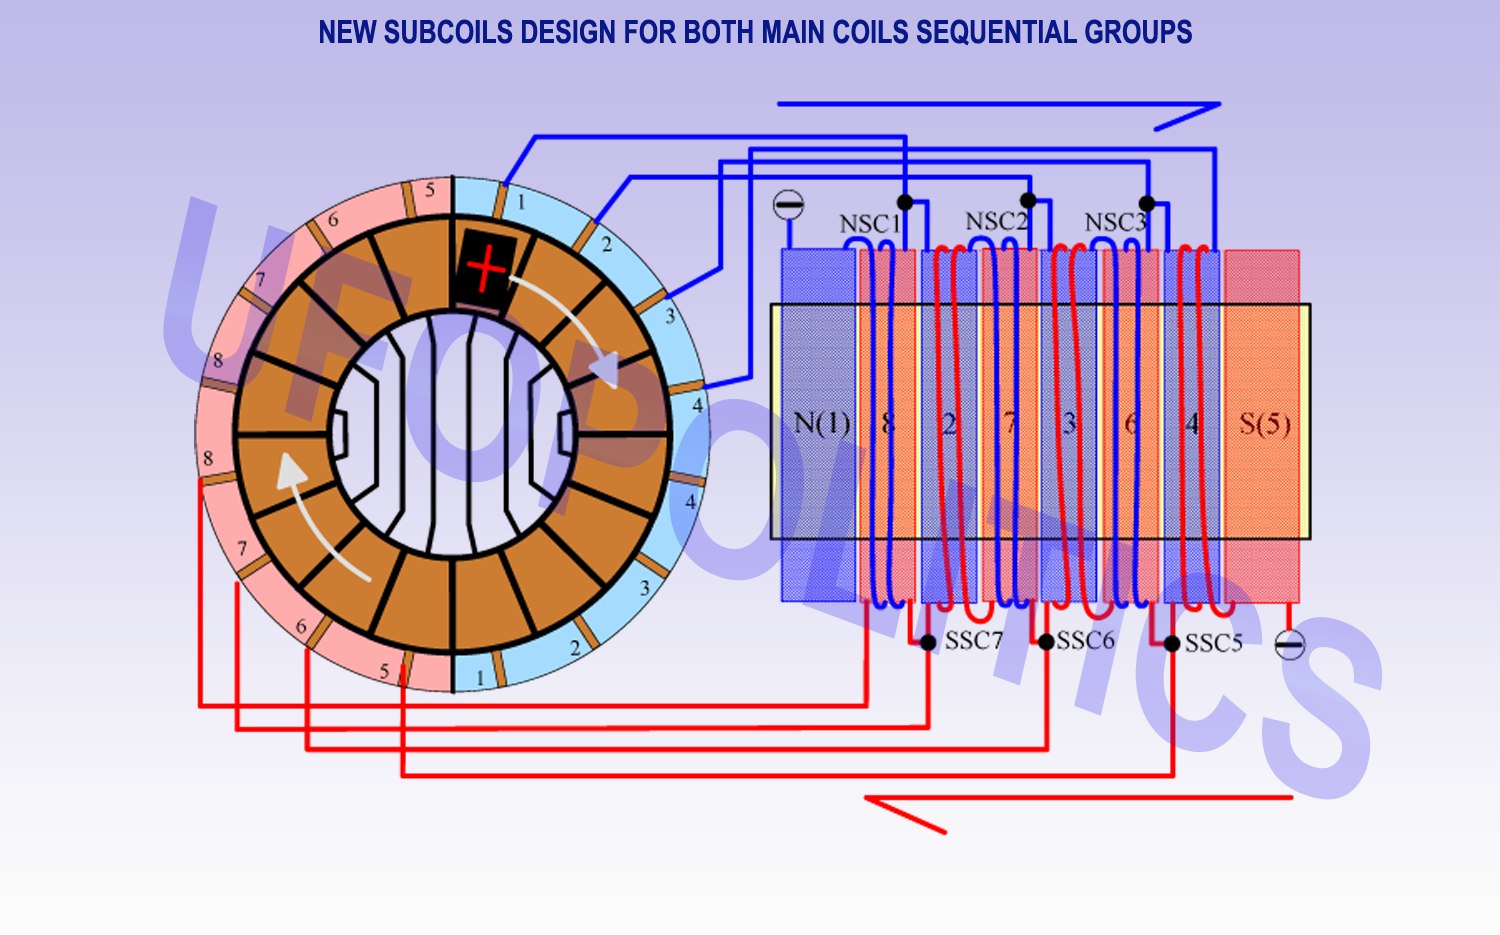Click the black junction dot at SSC7
The height and width of the screenshot is (935, 1500).
click(928, 642)
